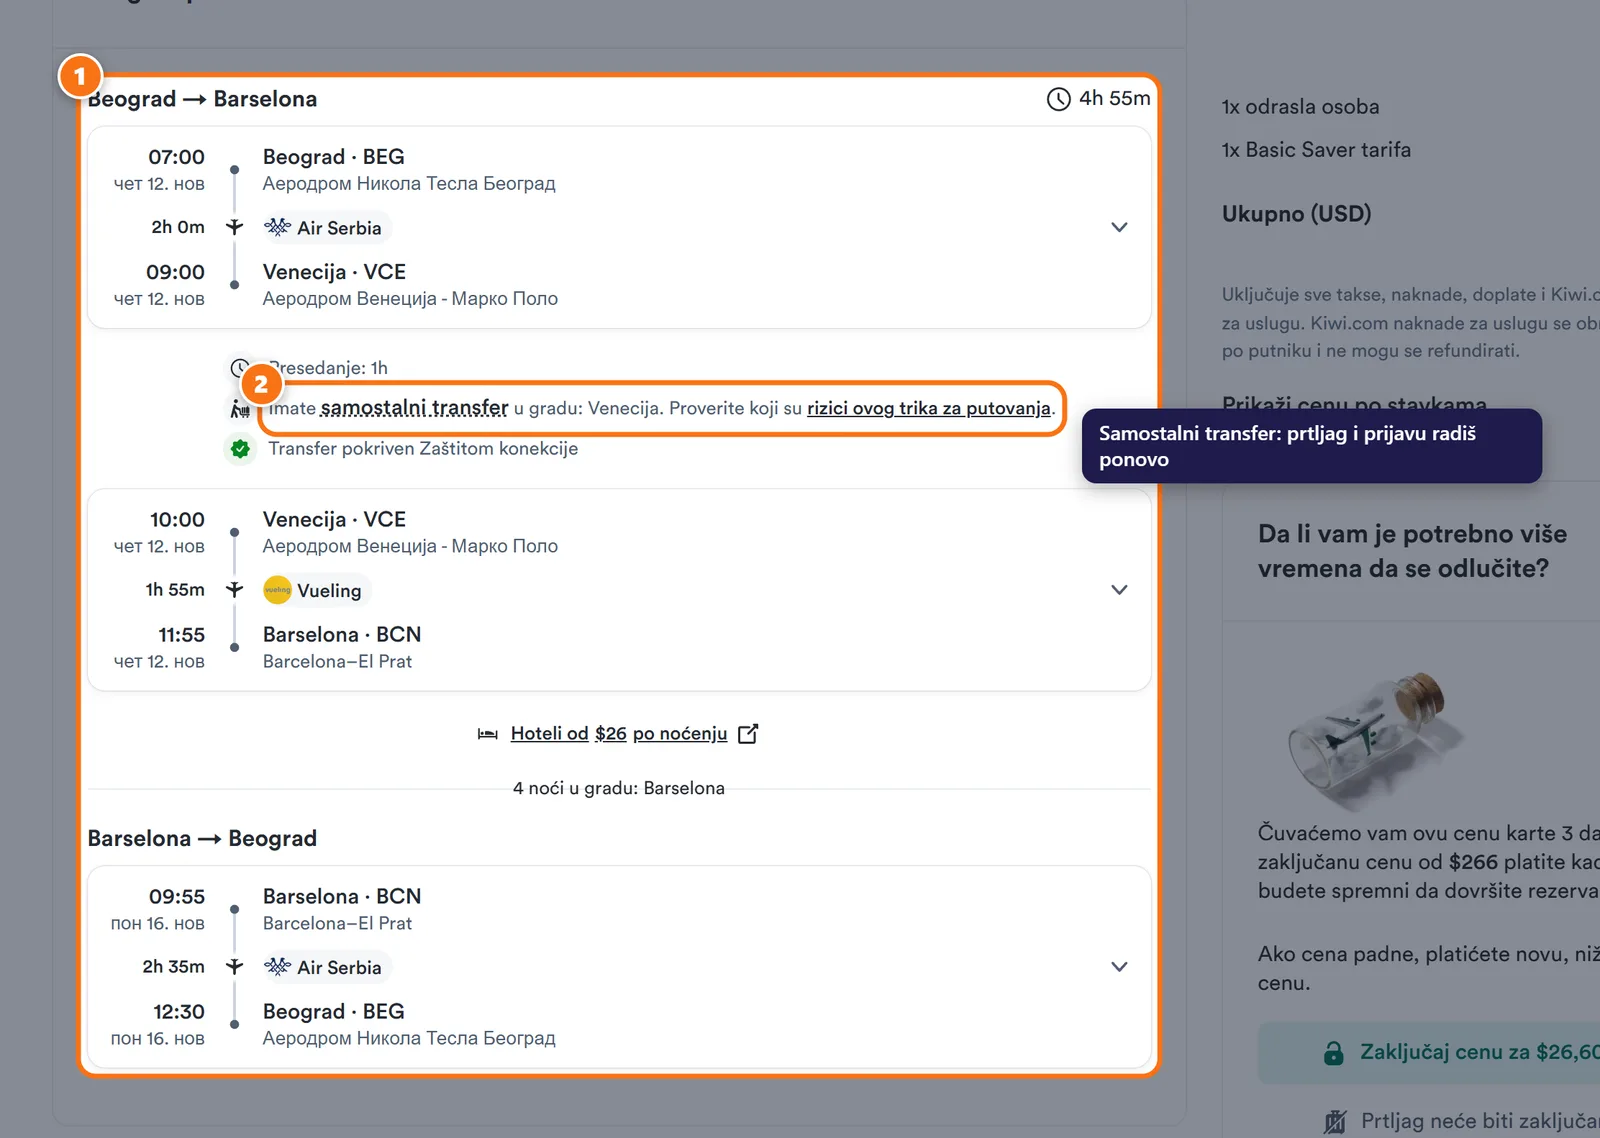Click the airplane icon beside 1h 55m
This screenshot has width=1600, height=1138.
tap(234, 590)
